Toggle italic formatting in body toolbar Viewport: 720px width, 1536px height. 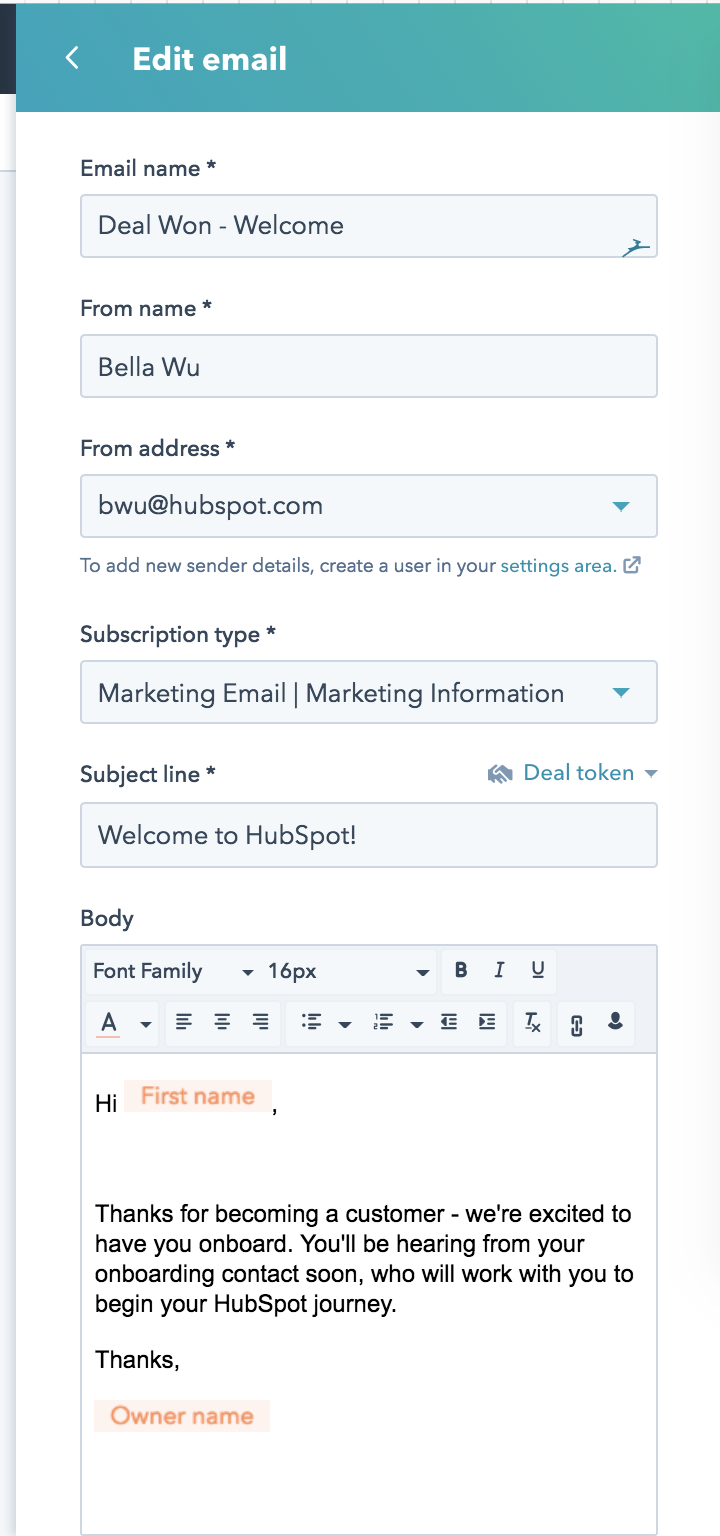click(x=499, y=970)
